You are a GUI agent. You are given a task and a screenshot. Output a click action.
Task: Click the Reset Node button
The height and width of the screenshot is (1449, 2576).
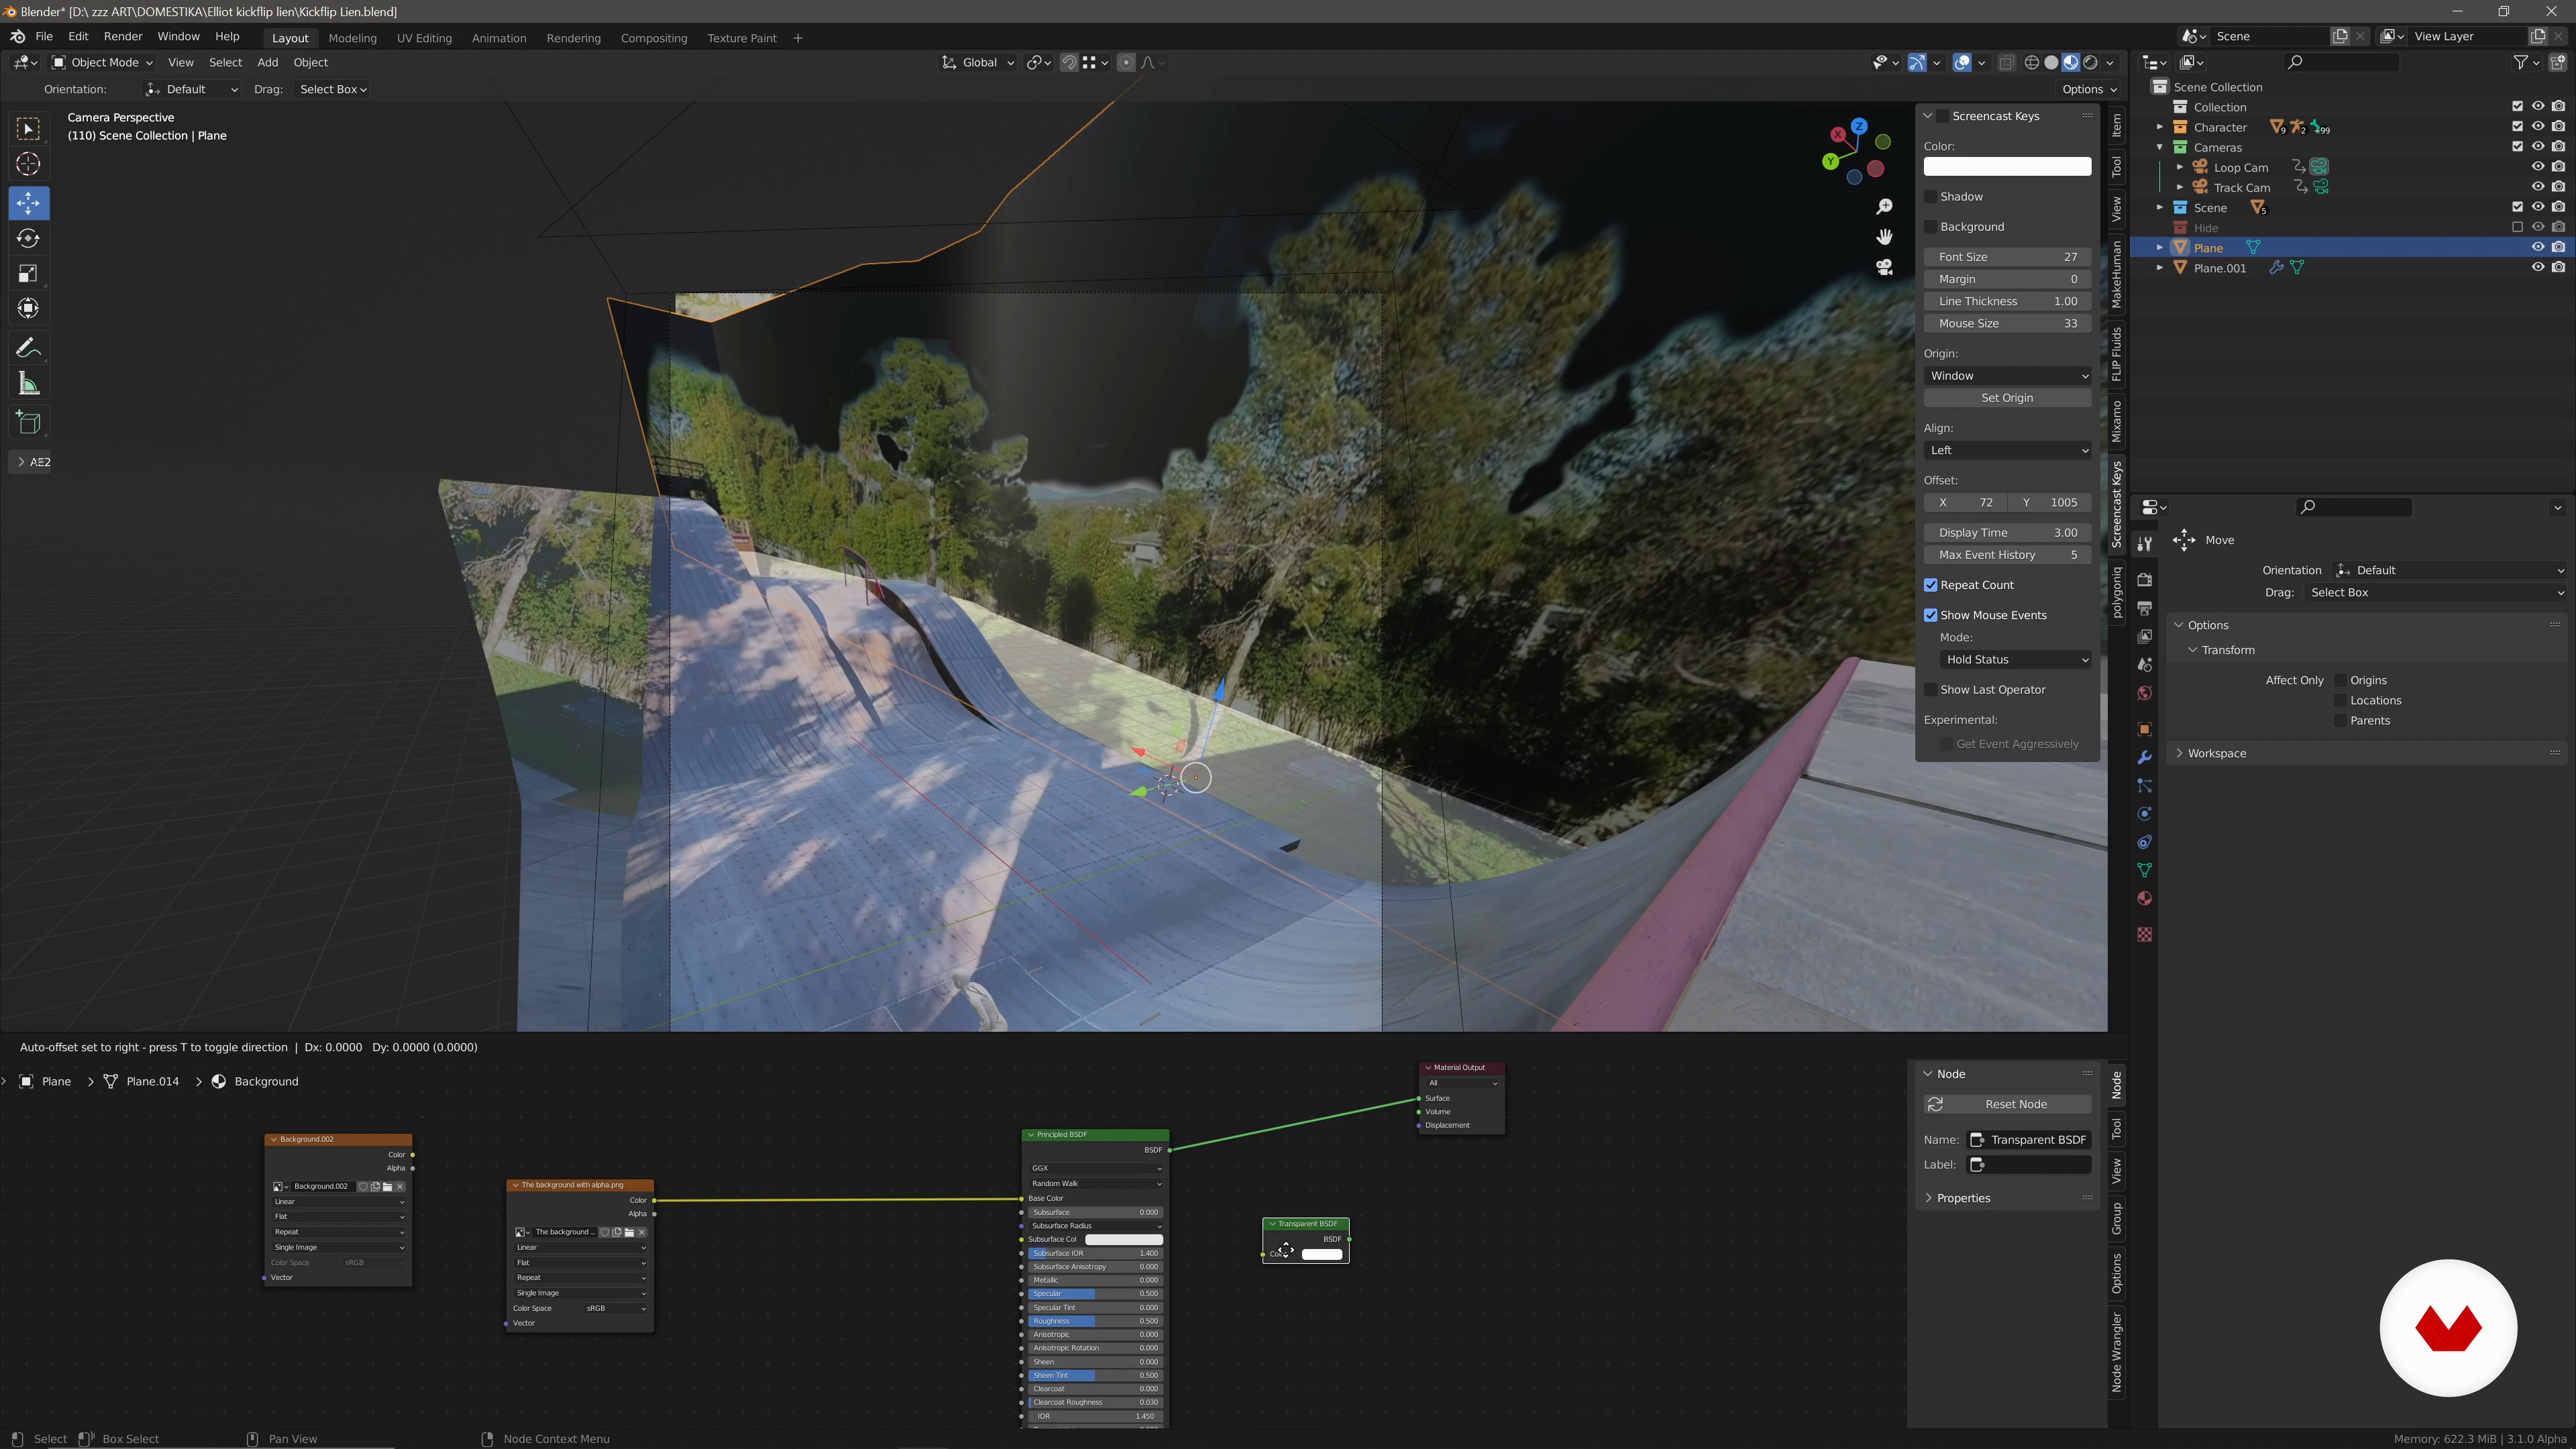[x=2007, y=1104]
